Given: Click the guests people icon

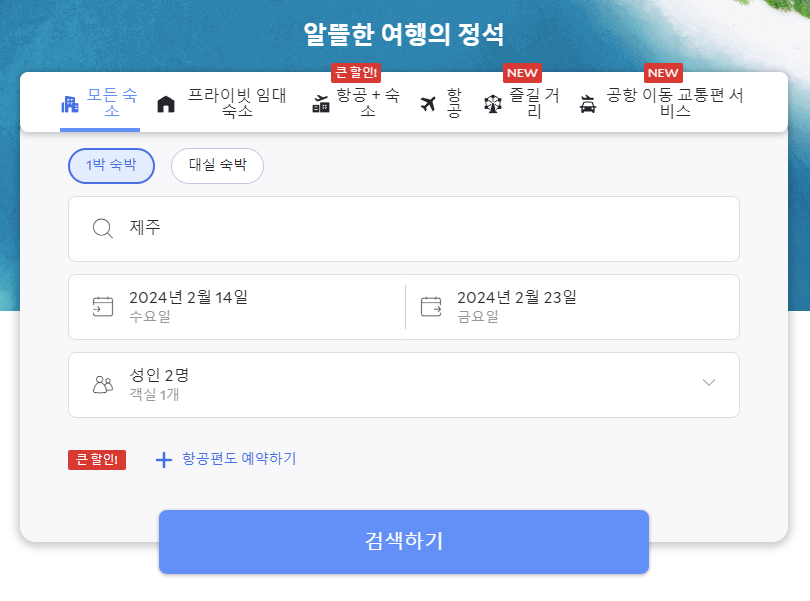Looking at the screenshot, I should point(102,384).
